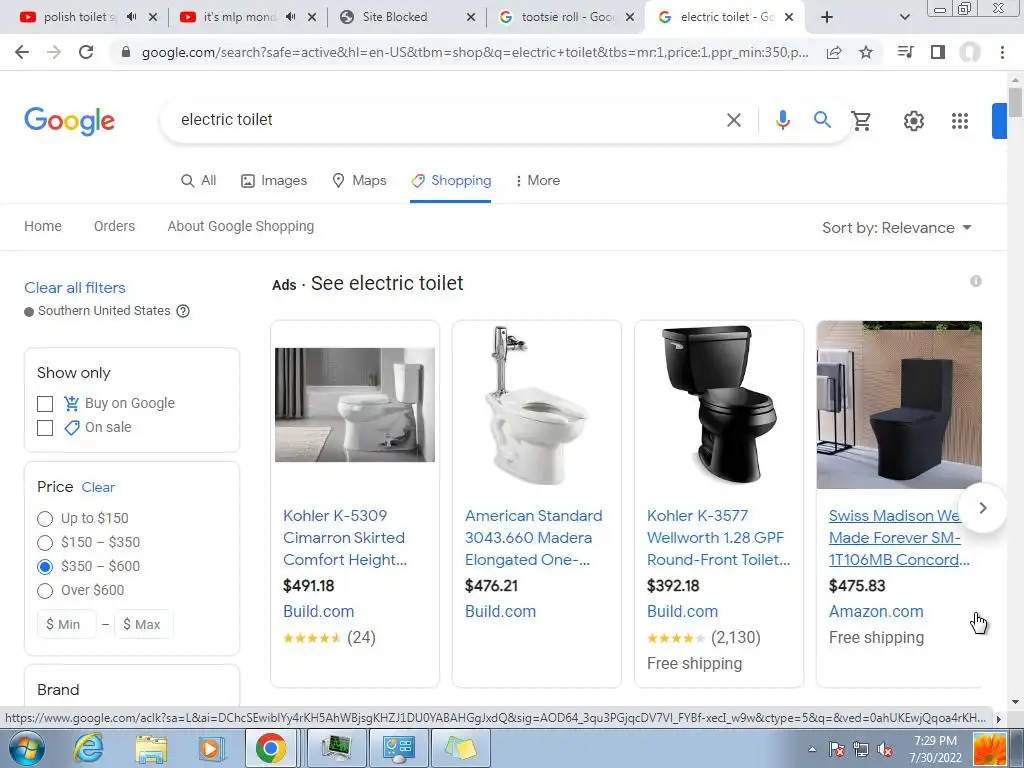The image size is (1024, 768).
Task: Open the Orders link
Action: click(114, 226)
